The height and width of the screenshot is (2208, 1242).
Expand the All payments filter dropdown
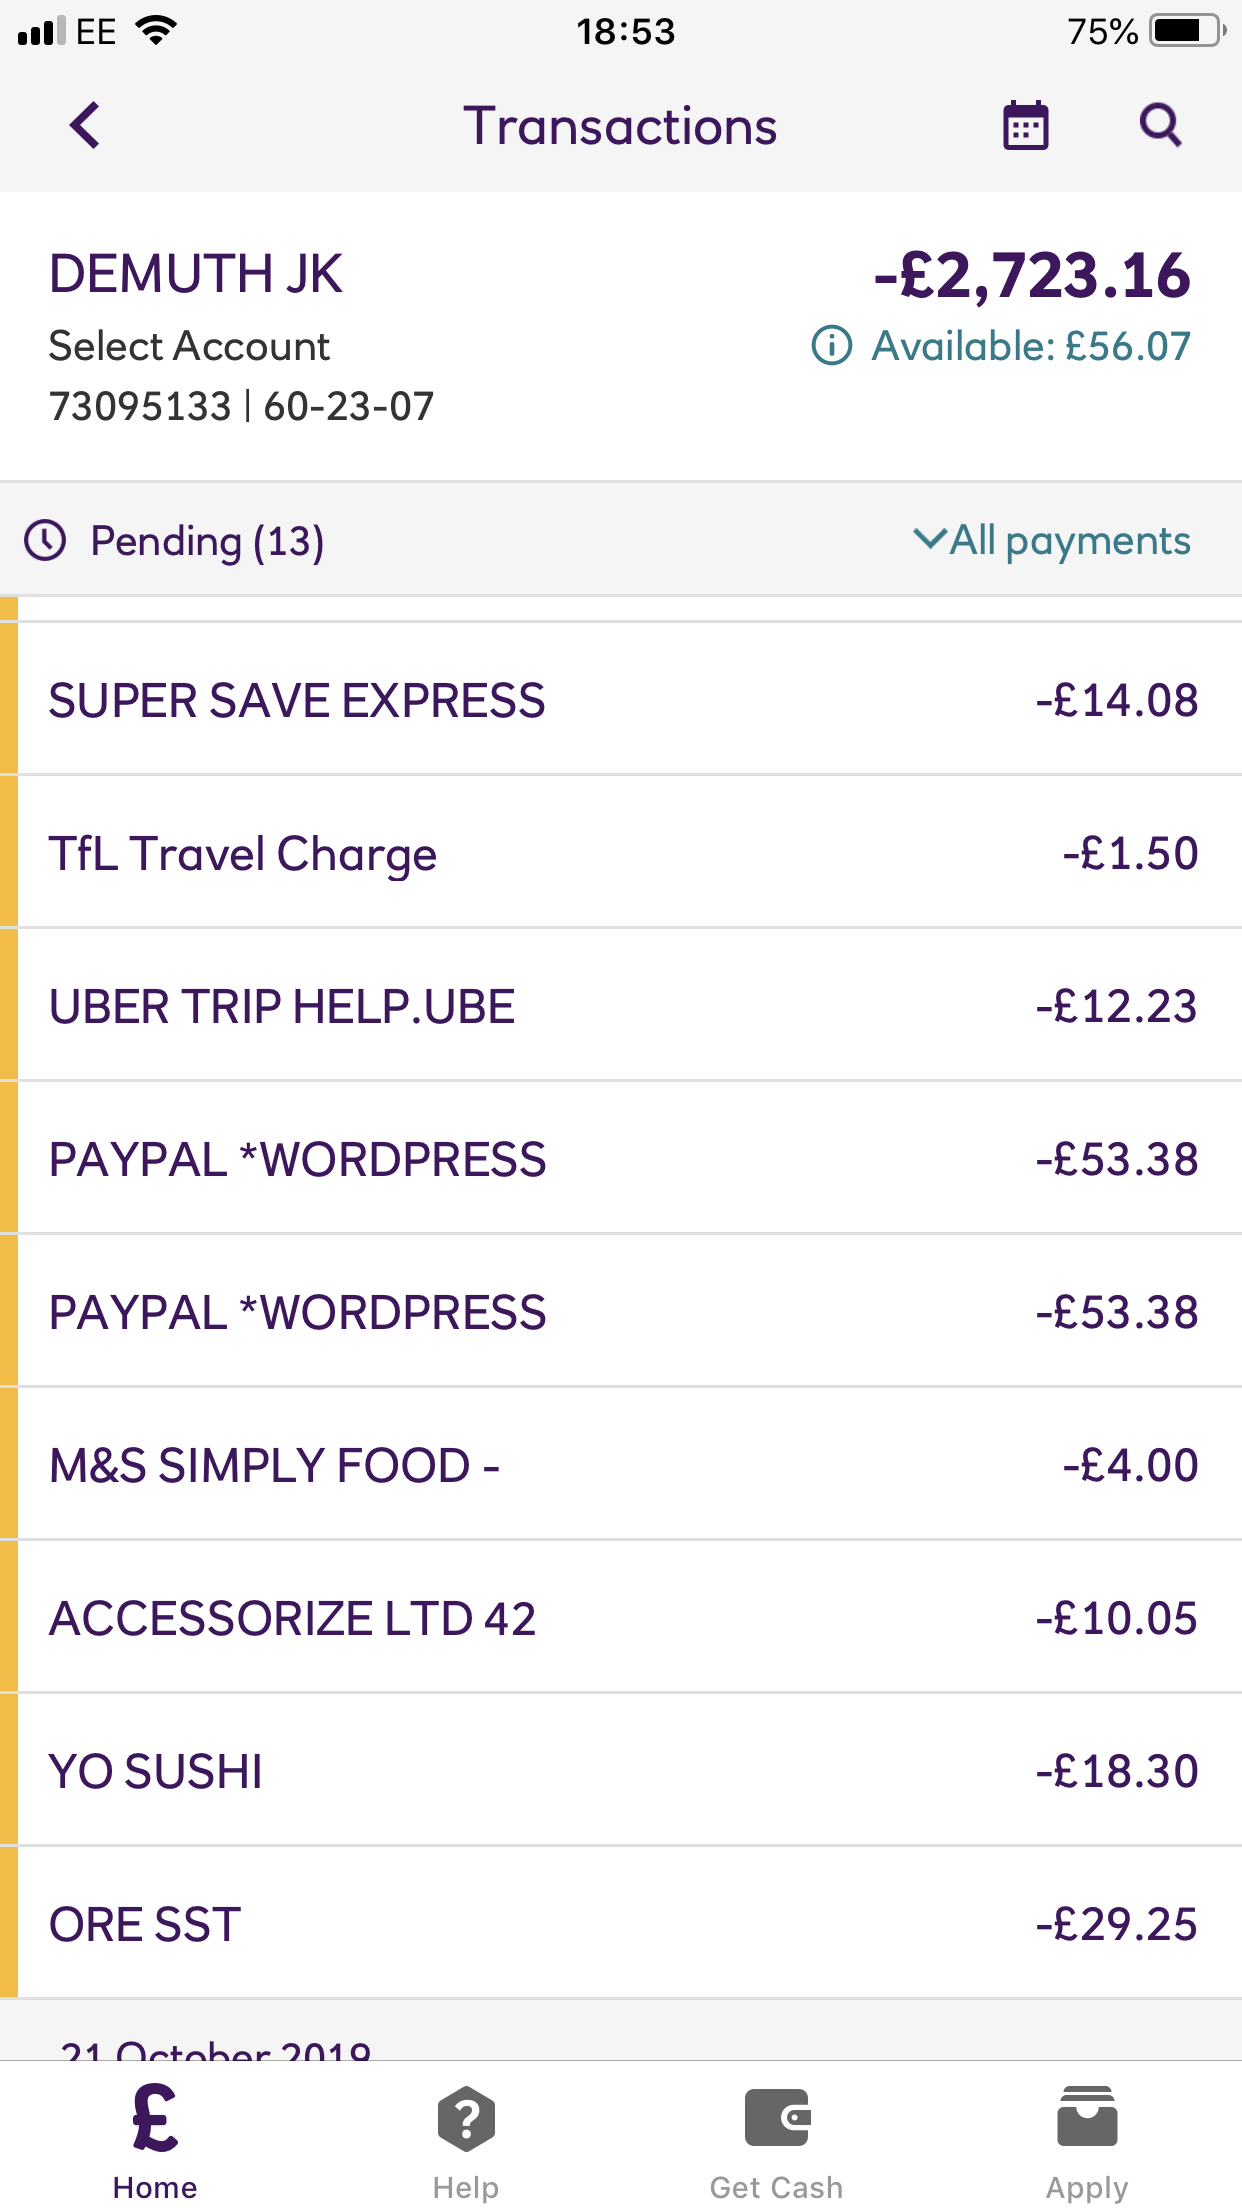coord(1052,541)
